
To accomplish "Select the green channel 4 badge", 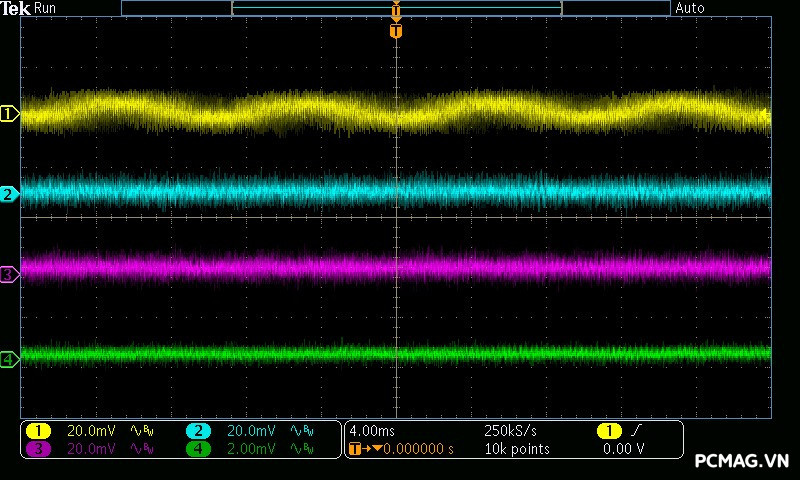I will [x=198, y=449].
